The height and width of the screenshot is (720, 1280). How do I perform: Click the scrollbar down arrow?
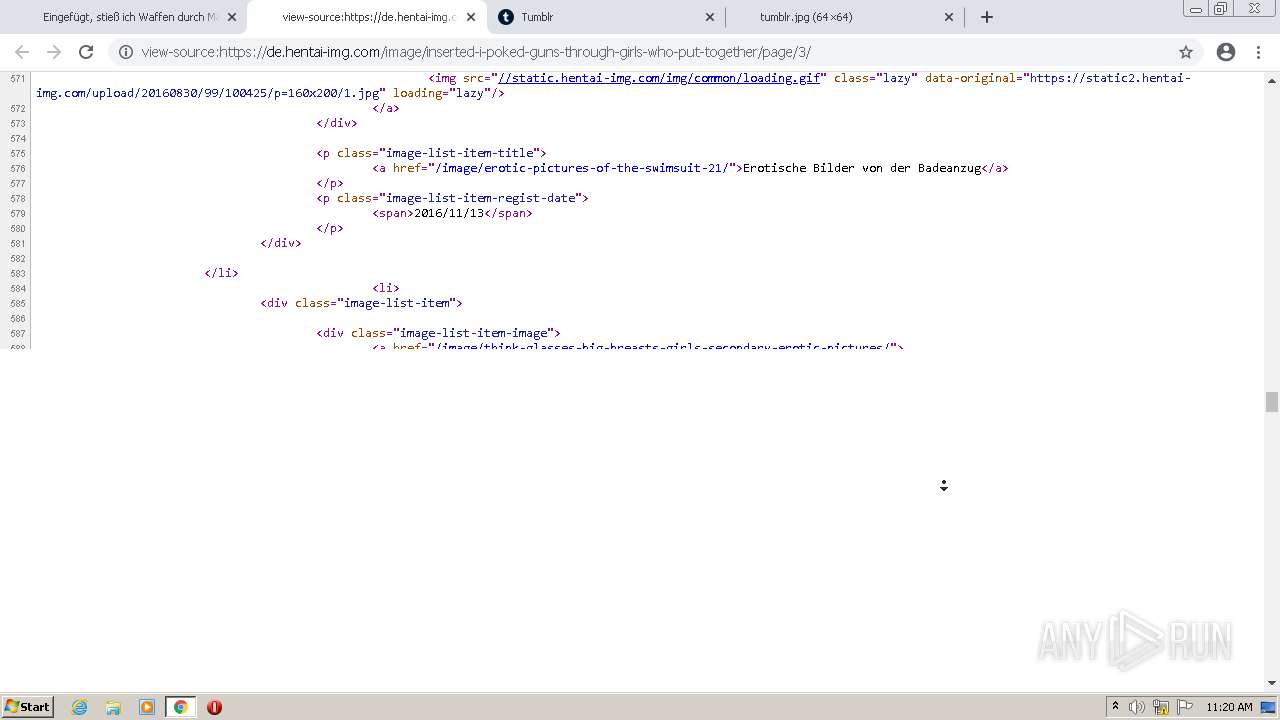(x=1272, y=683)
